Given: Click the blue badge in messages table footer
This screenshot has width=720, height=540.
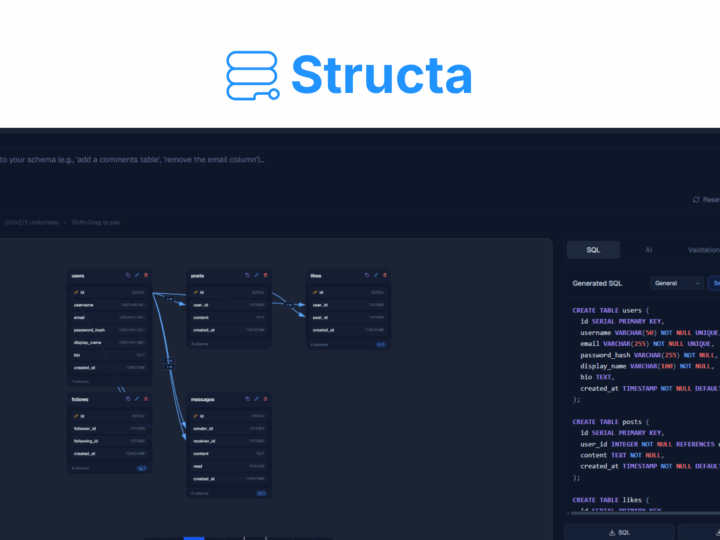Looking at the screenshot, I should click(261, 493).
